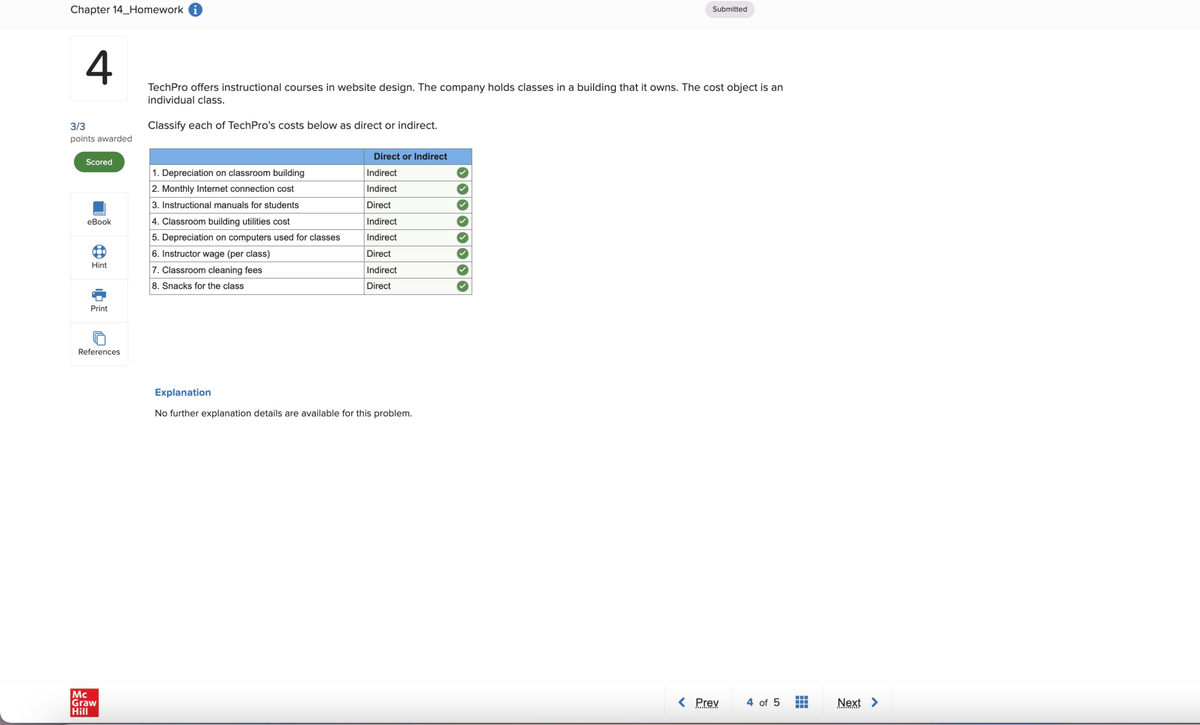The width and height of the screenshot is (1200, 725).
Task: Go to the Next question
Action: click(849, 703)
